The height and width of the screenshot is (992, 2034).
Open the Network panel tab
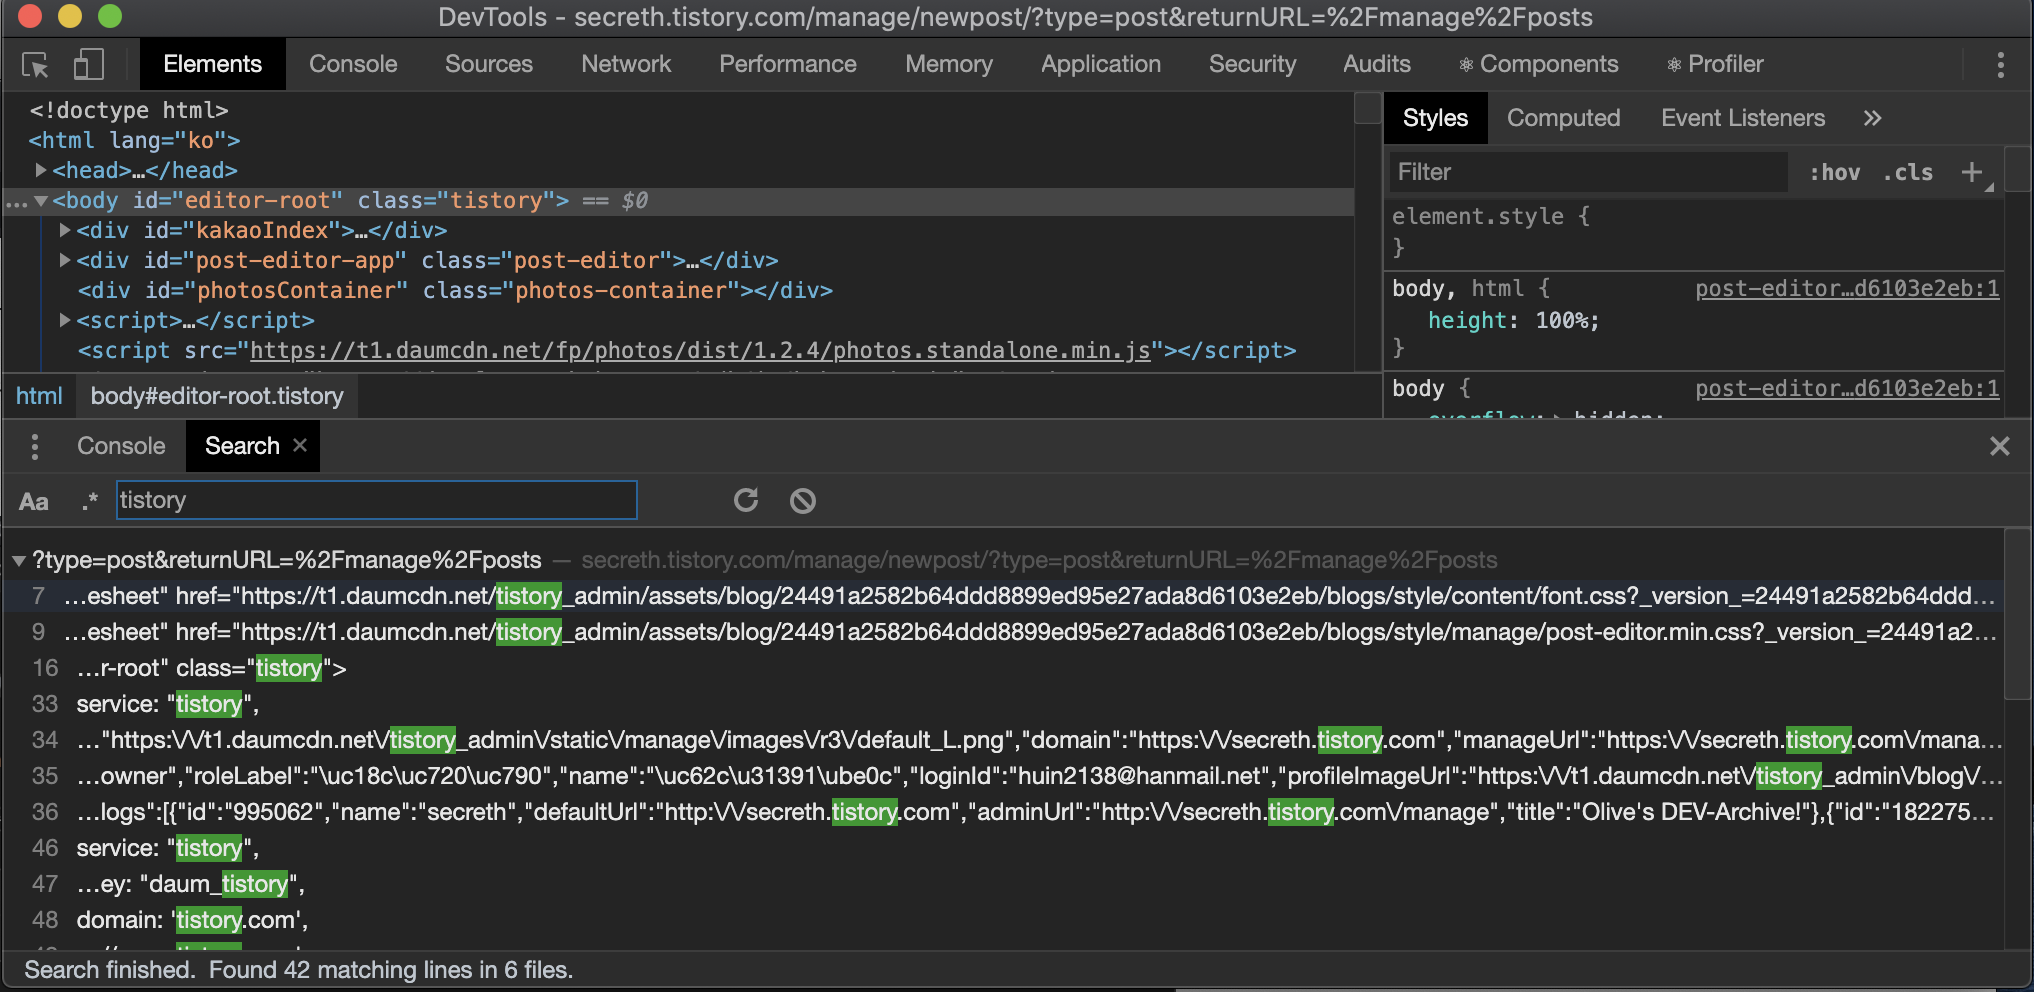626,64
